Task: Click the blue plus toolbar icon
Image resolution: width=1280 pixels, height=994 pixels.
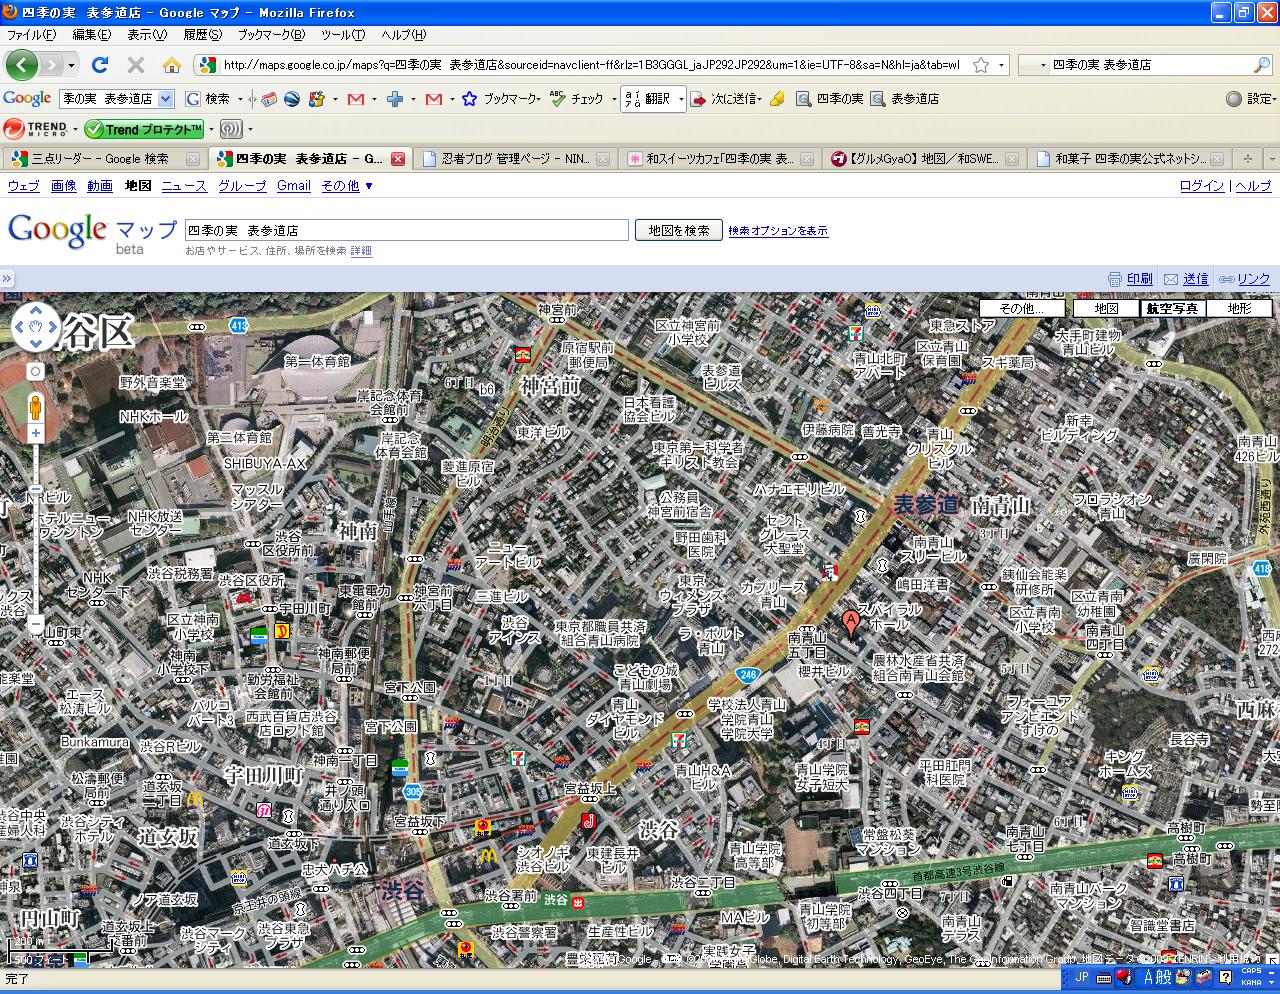Action: pyautogui.click(x=395, y=99)
